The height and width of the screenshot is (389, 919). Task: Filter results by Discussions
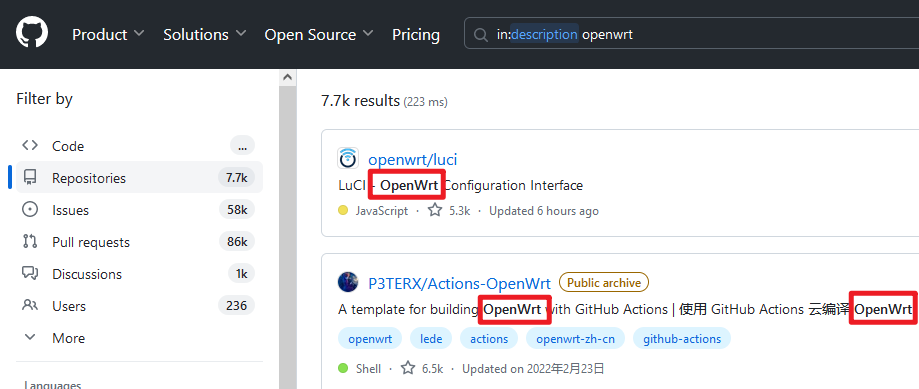pyautogui.click(x=139, y=274)
